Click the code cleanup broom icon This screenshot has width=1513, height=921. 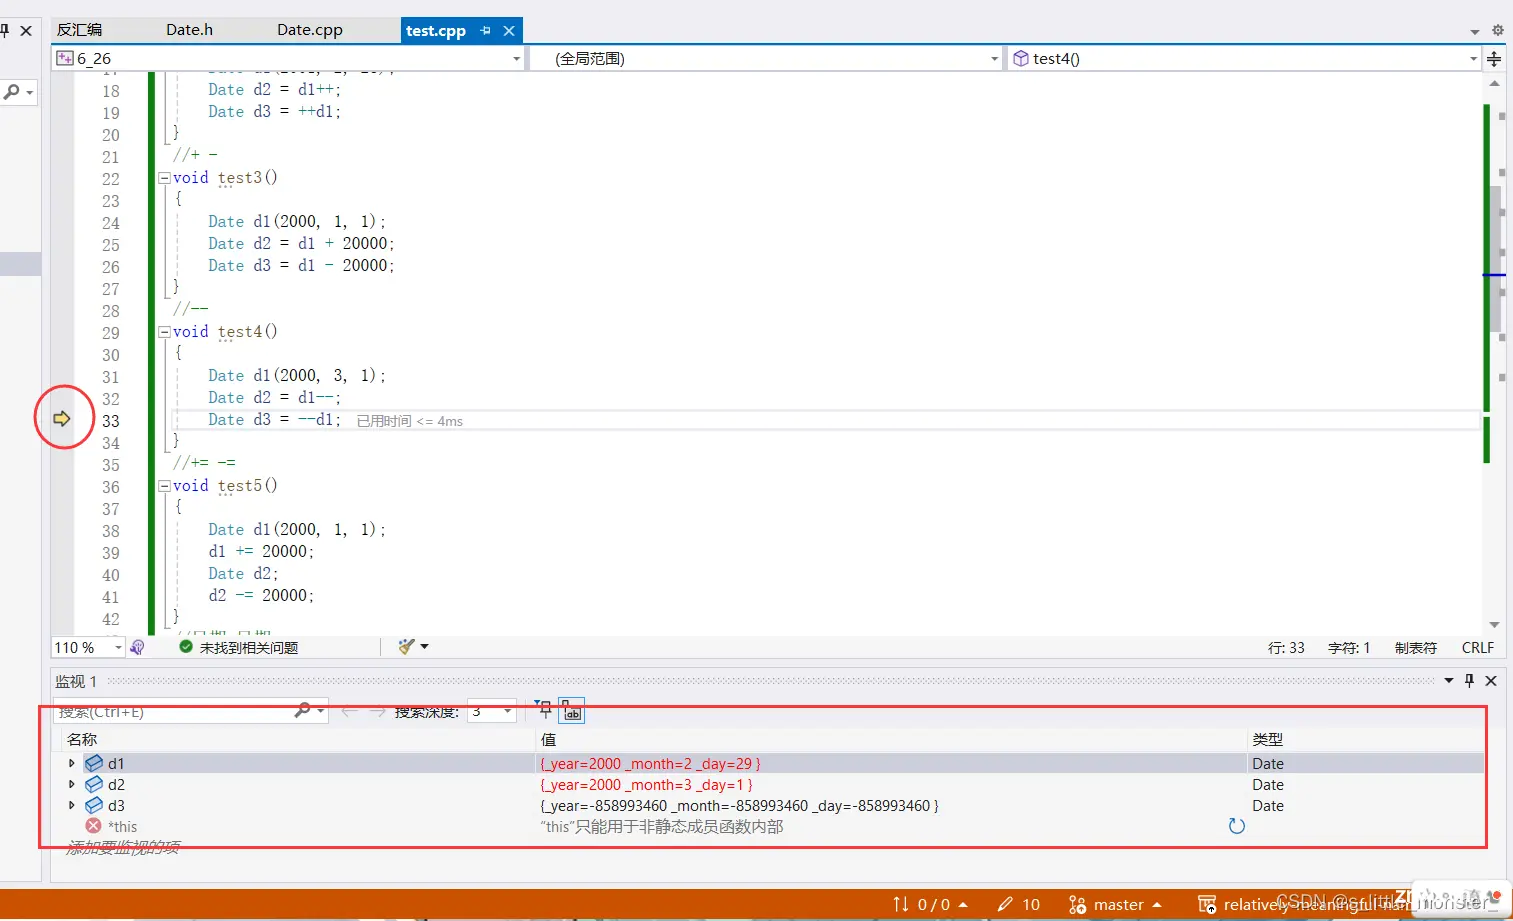click(x=406, y=647)
